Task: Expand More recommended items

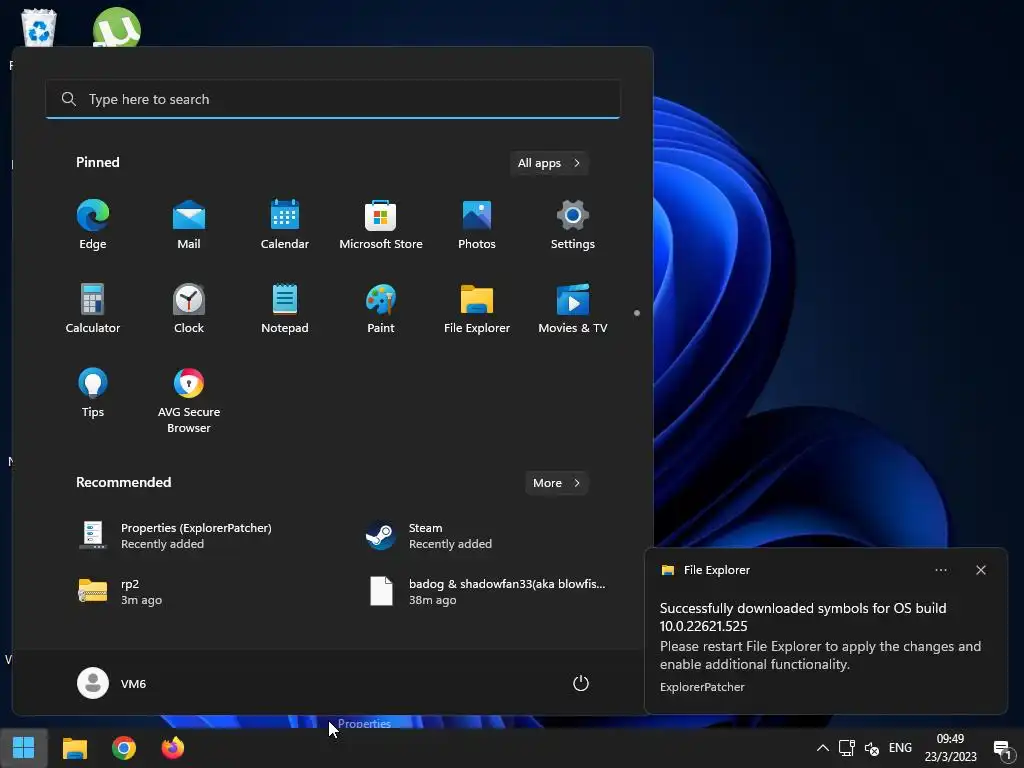Action: point(556,483)
